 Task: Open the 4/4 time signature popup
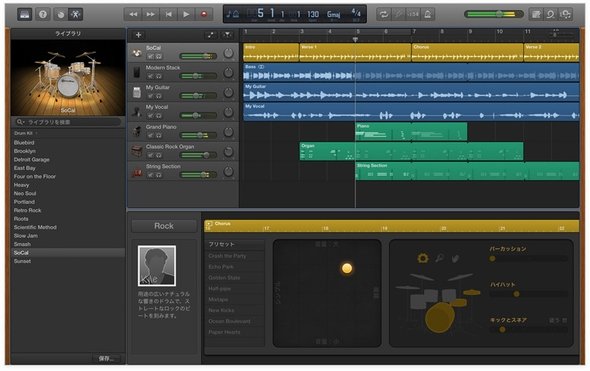(x=356, y=13)
